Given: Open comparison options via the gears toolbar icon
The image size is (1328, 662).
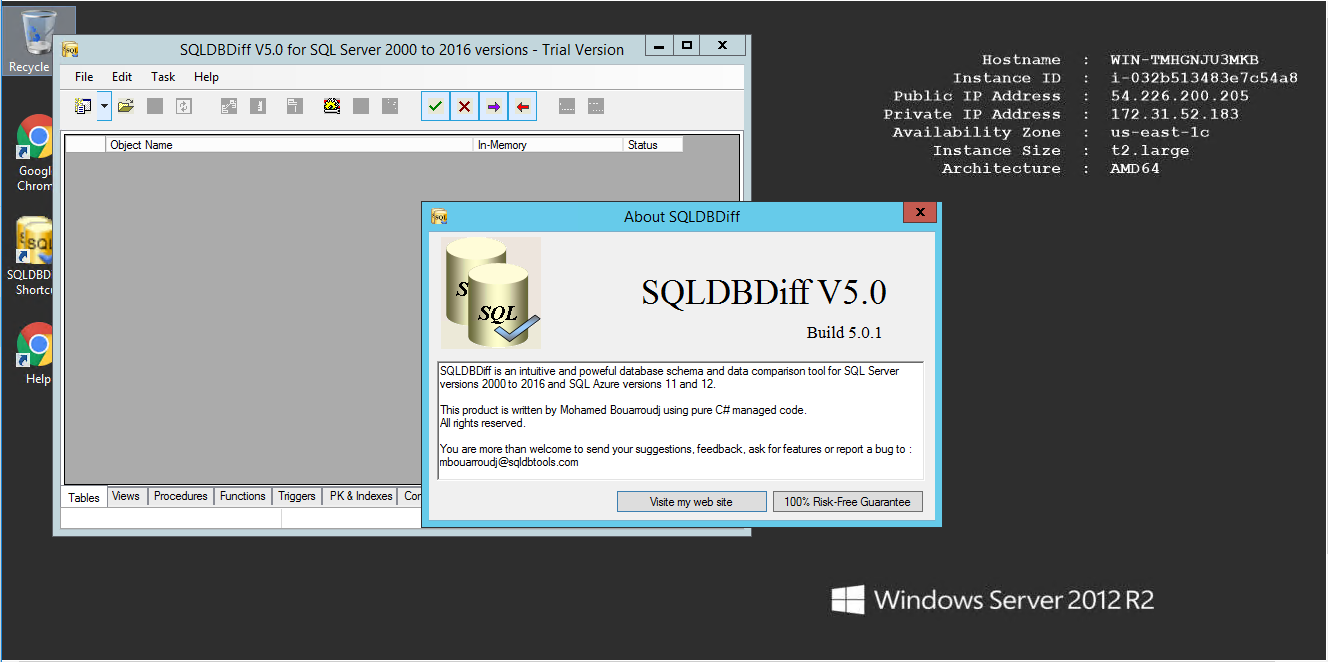Looking at the screenshot, I should (x=330, y=105).
